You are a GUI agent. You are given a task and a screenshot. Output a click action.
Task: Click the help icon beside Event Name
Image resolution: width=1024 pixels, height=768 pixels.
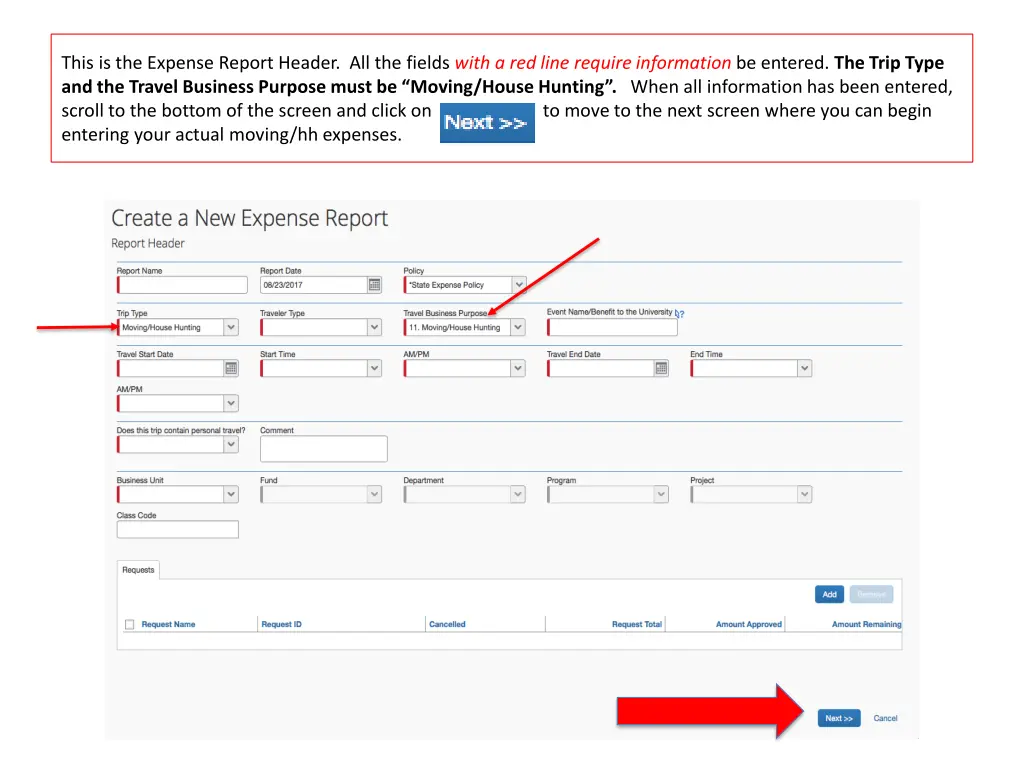point(680,314)
